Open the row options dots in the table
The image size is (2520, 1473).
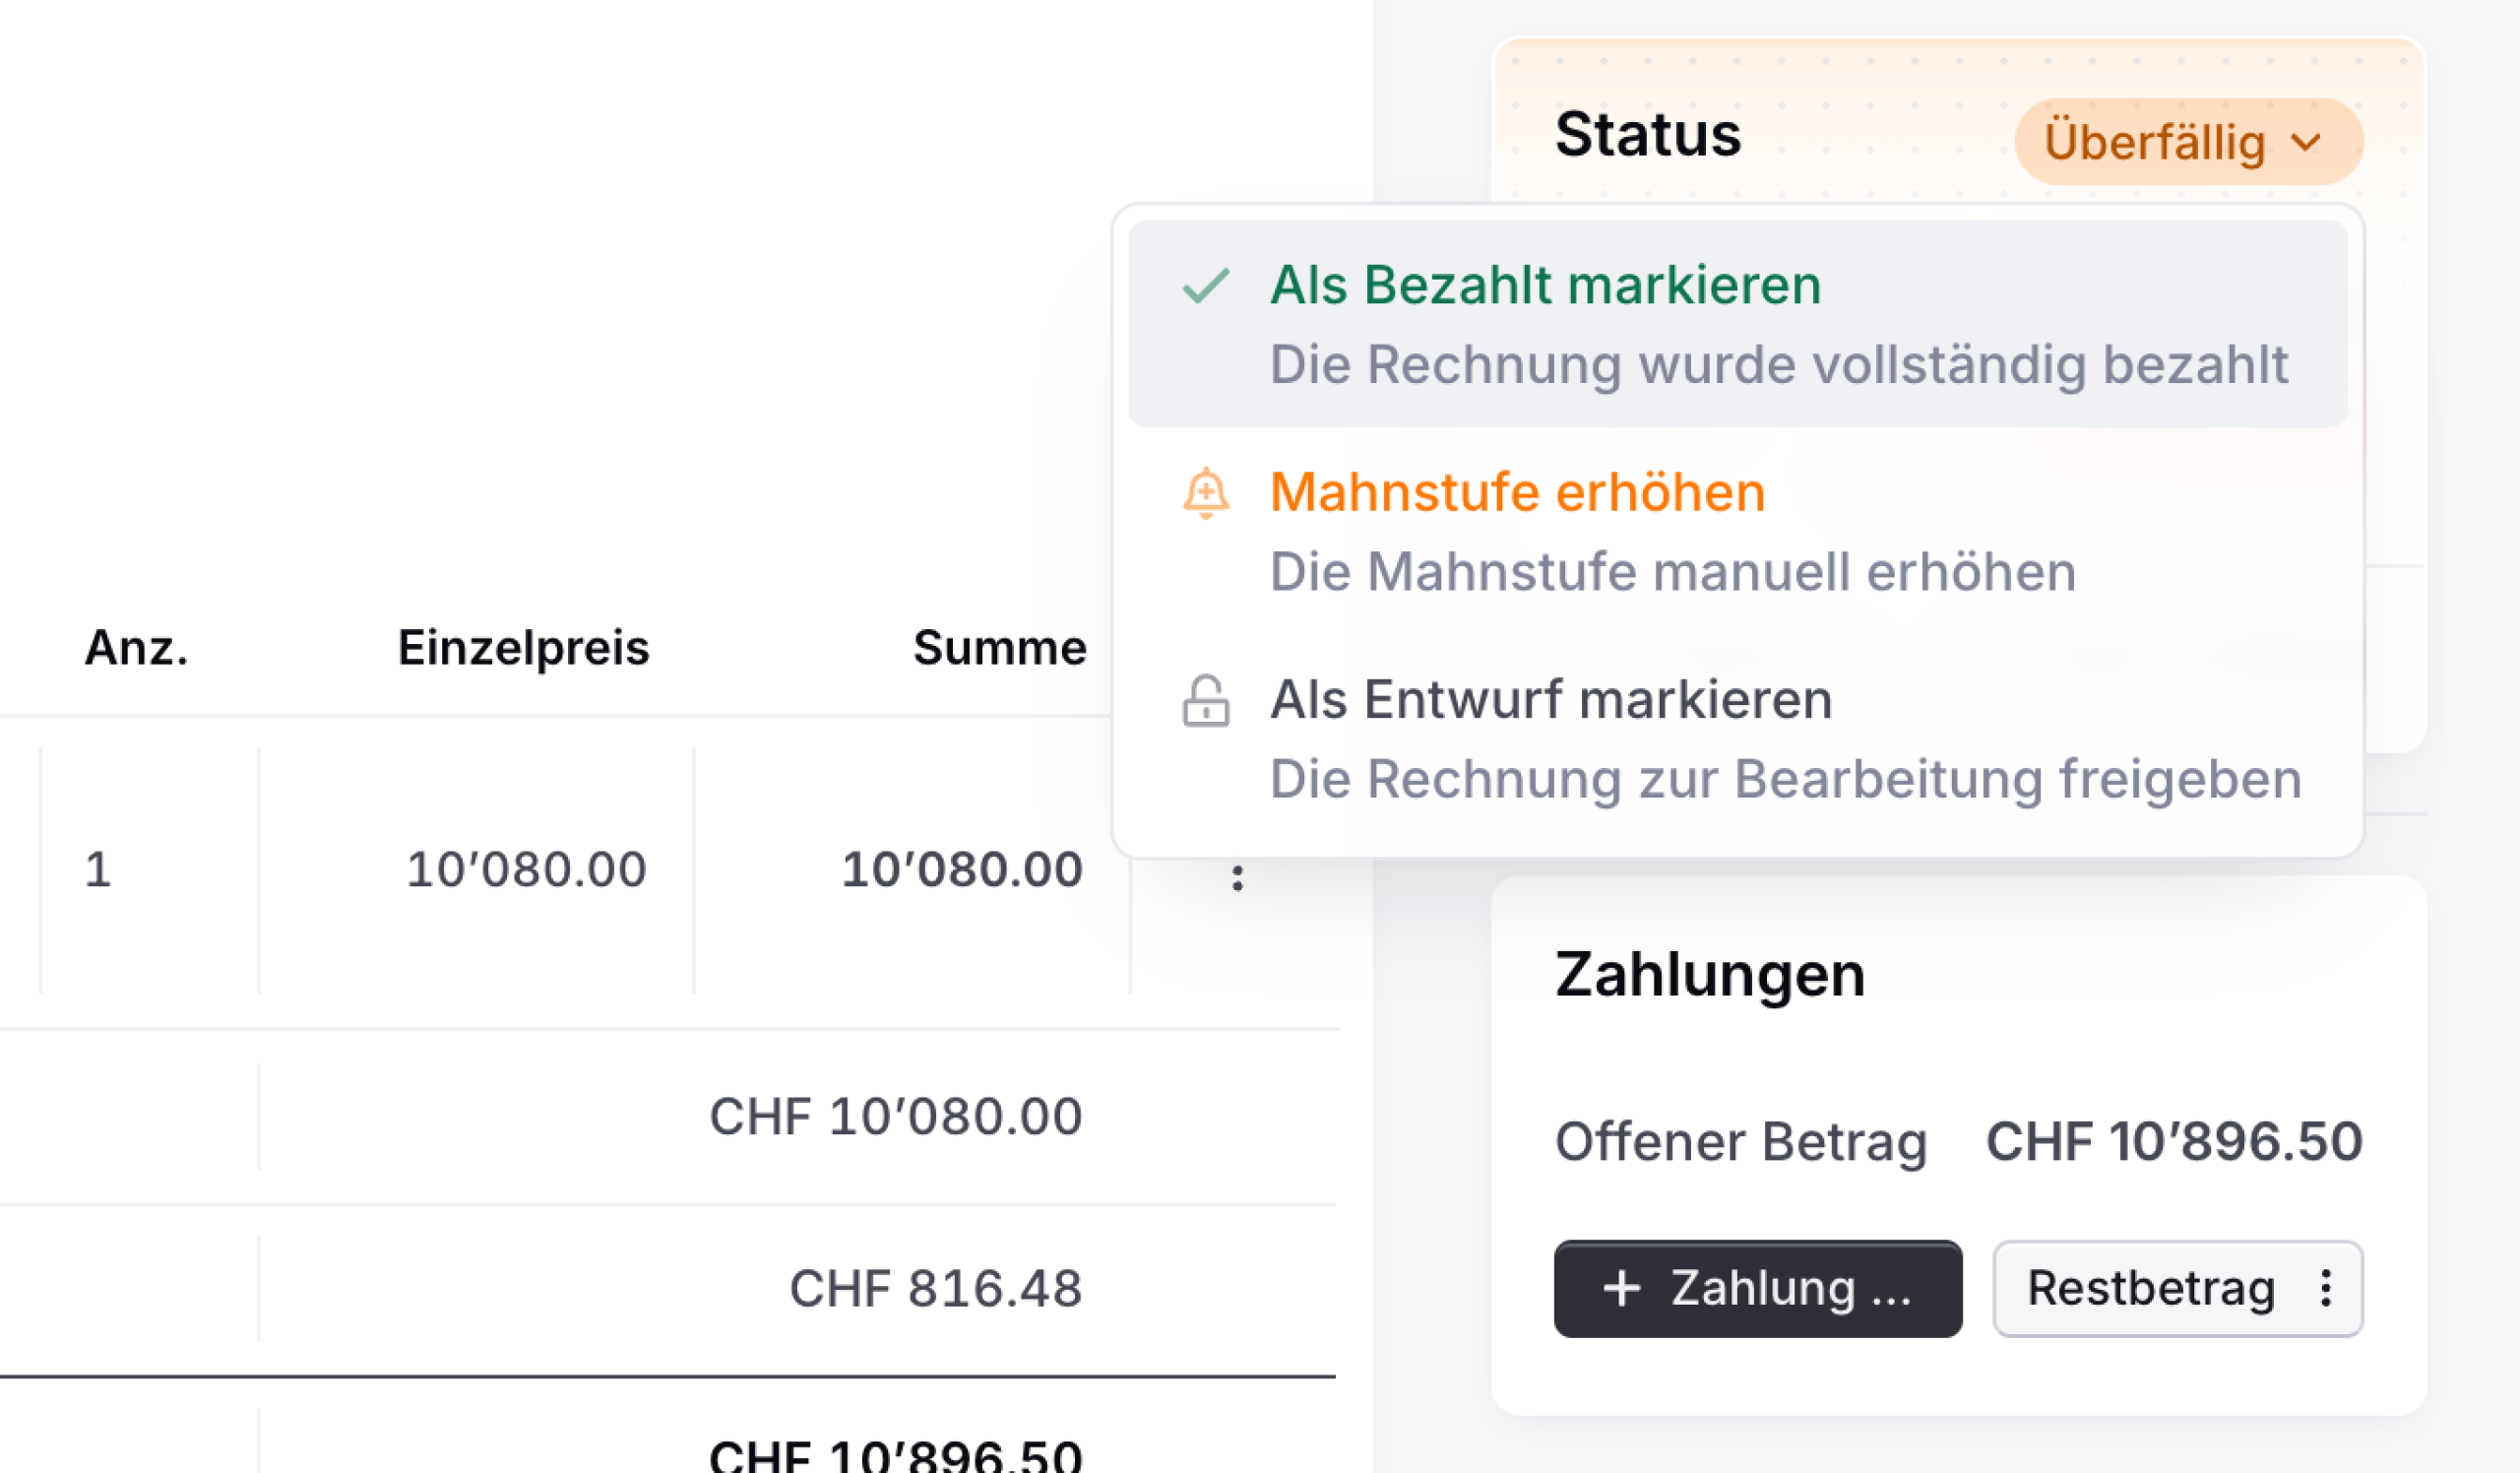(1237, 878)
